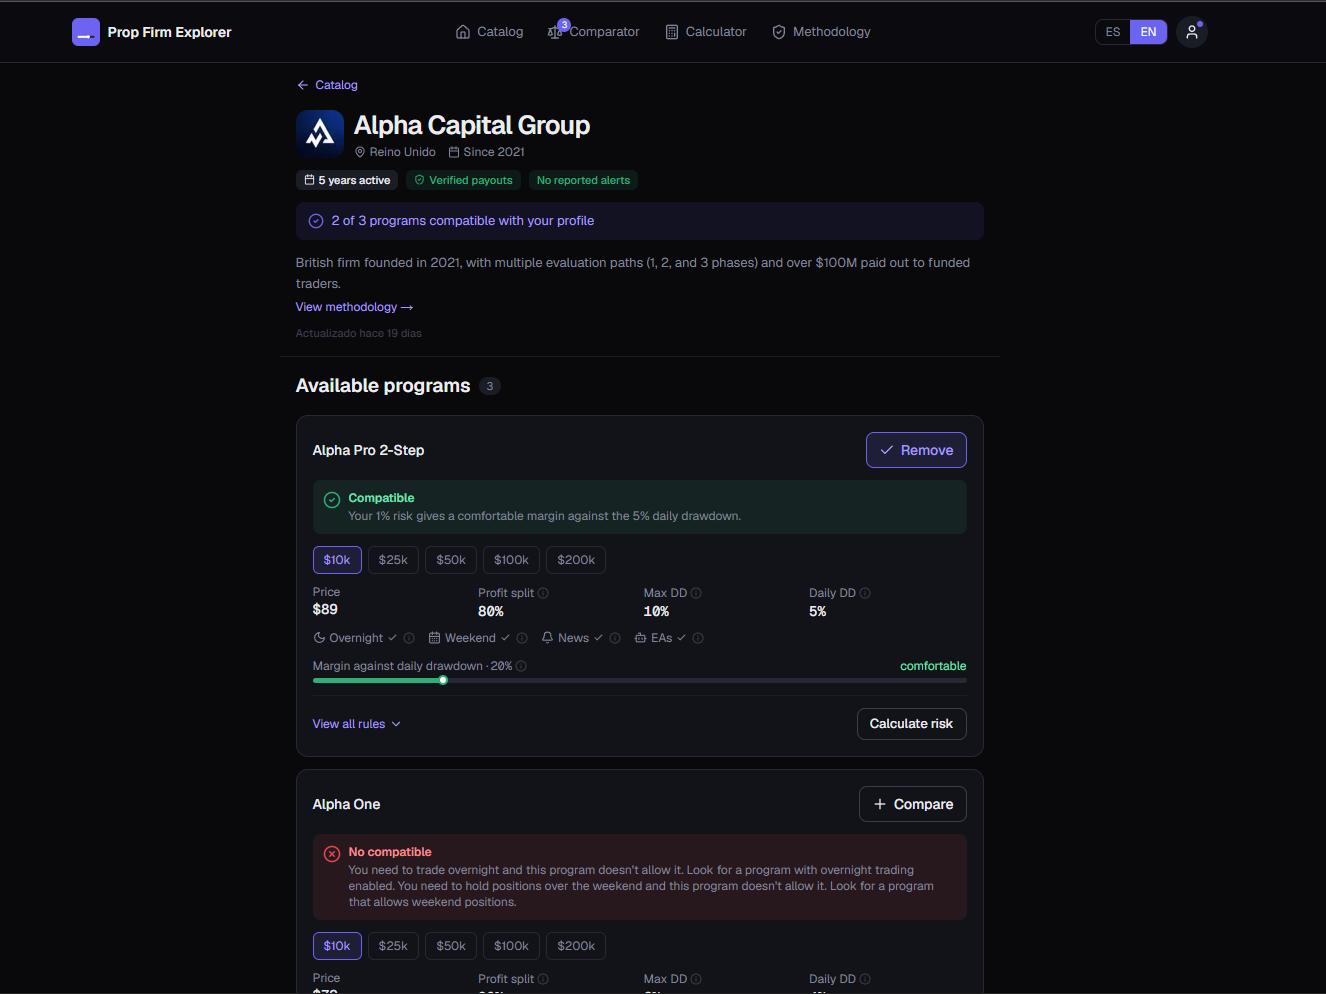Click the EAs robot icon

(641, 638)
